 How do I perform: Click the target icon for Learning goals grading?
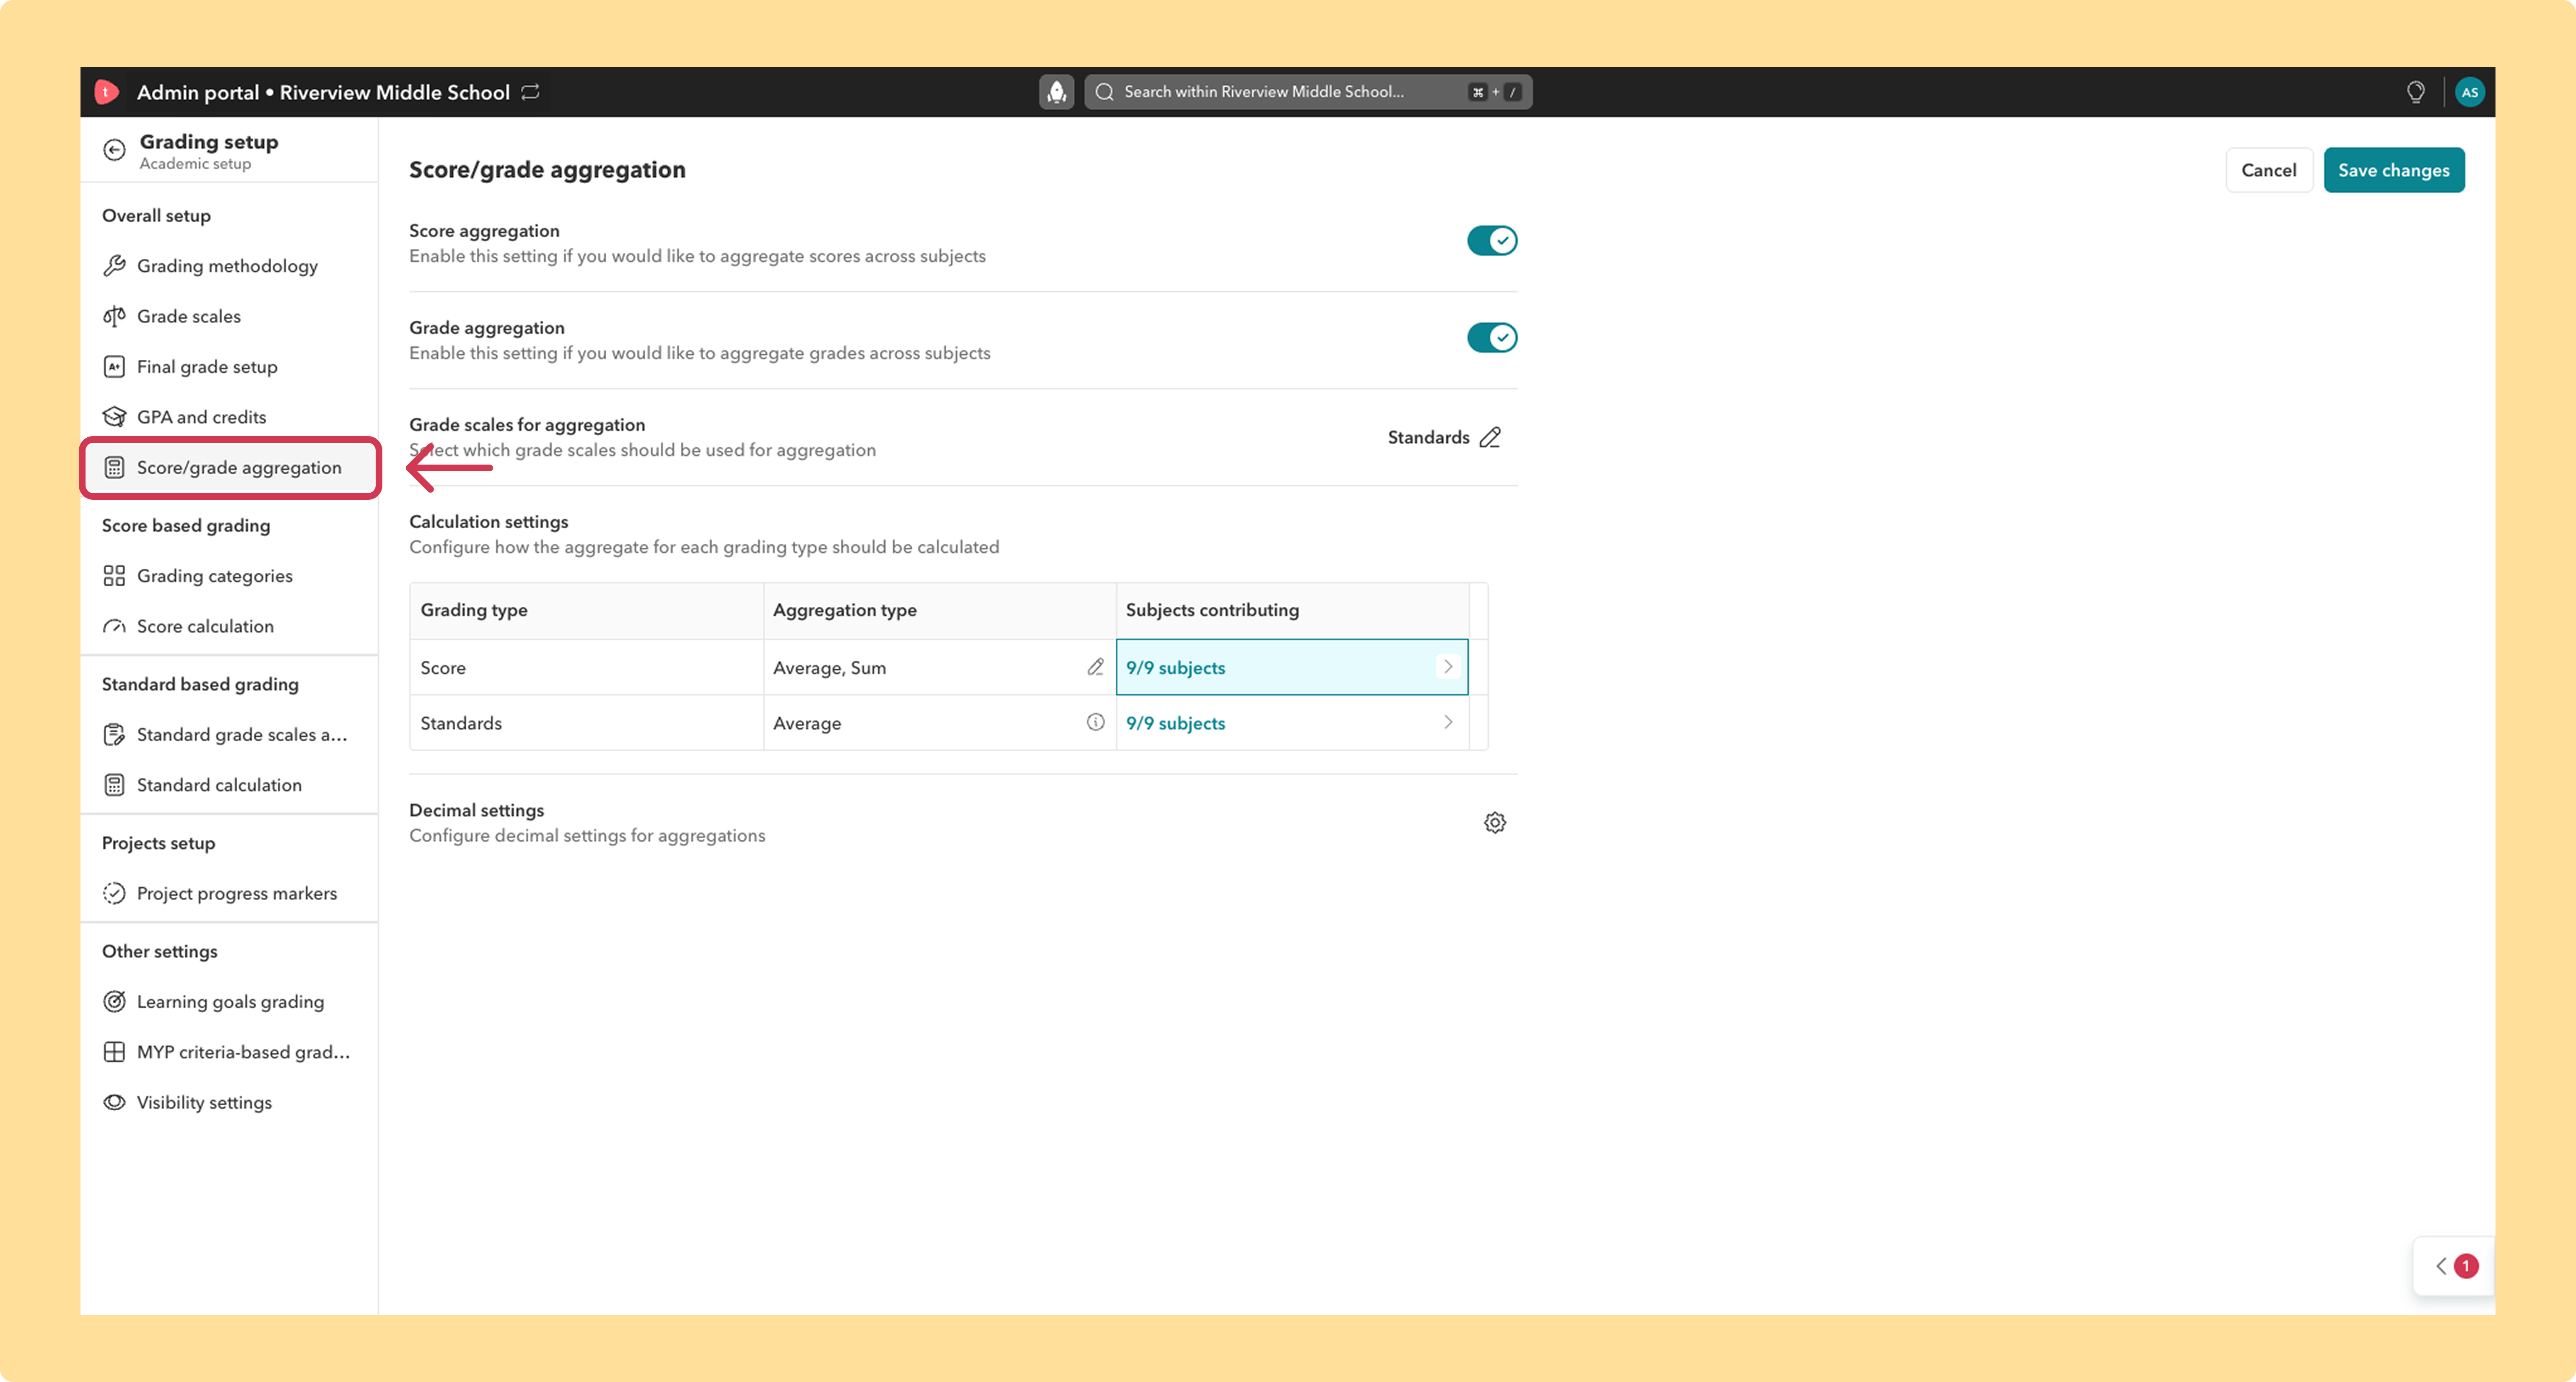coord(115,1002)
